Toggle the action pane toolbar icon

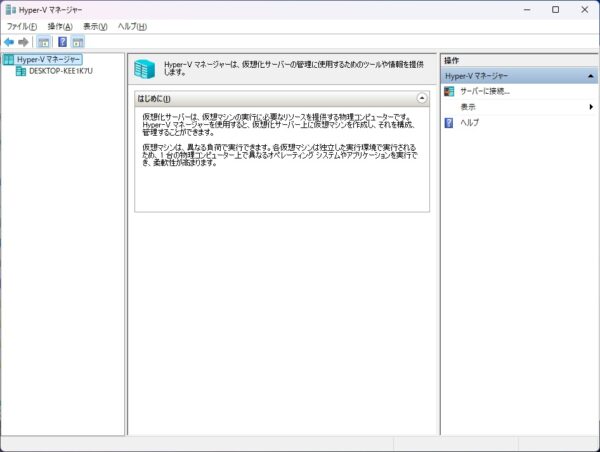click(x=78, y=42)
